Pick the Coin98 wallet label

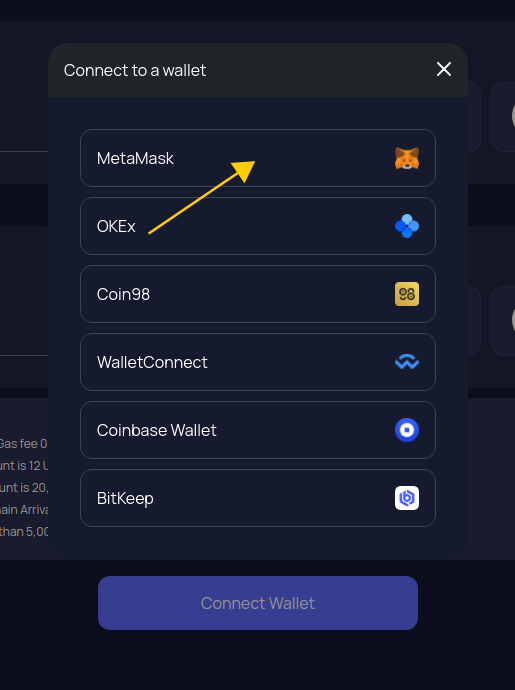point(123,294)
